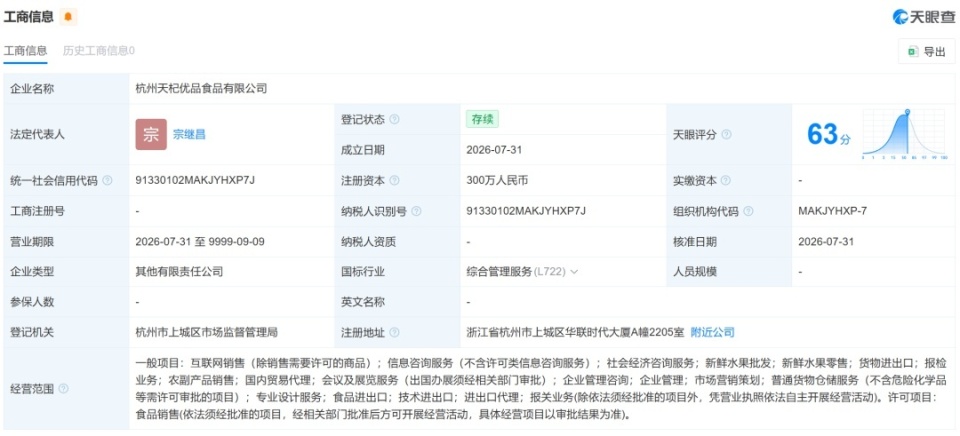Image resolution: width=960 pixels, height=436 pixels.
Task: Click the 63分 score value
Action: coord(828,134)
